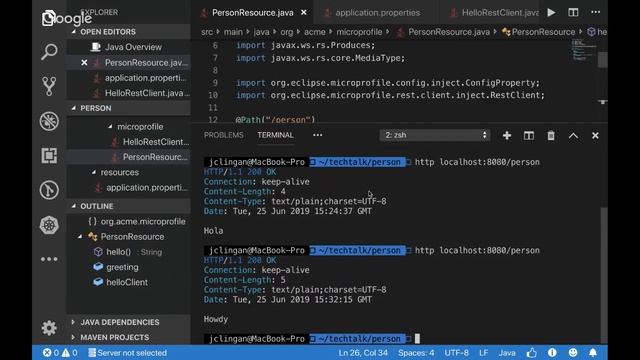This screenshot has width=640, height=360.
Task: Show additional views ellipsis in activity bar
Action: coord(49,259)
